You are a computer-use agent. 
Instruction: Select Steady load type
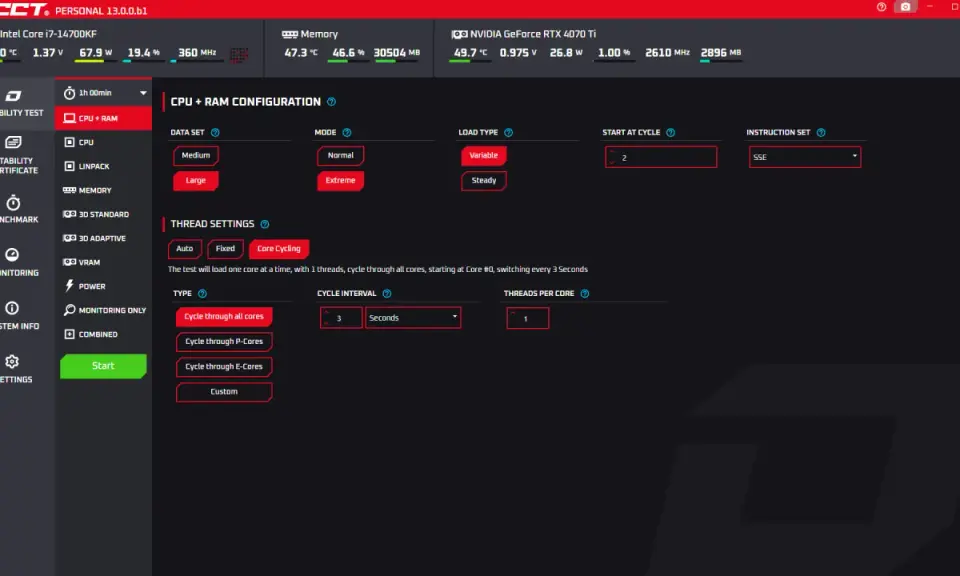[484, 181]
